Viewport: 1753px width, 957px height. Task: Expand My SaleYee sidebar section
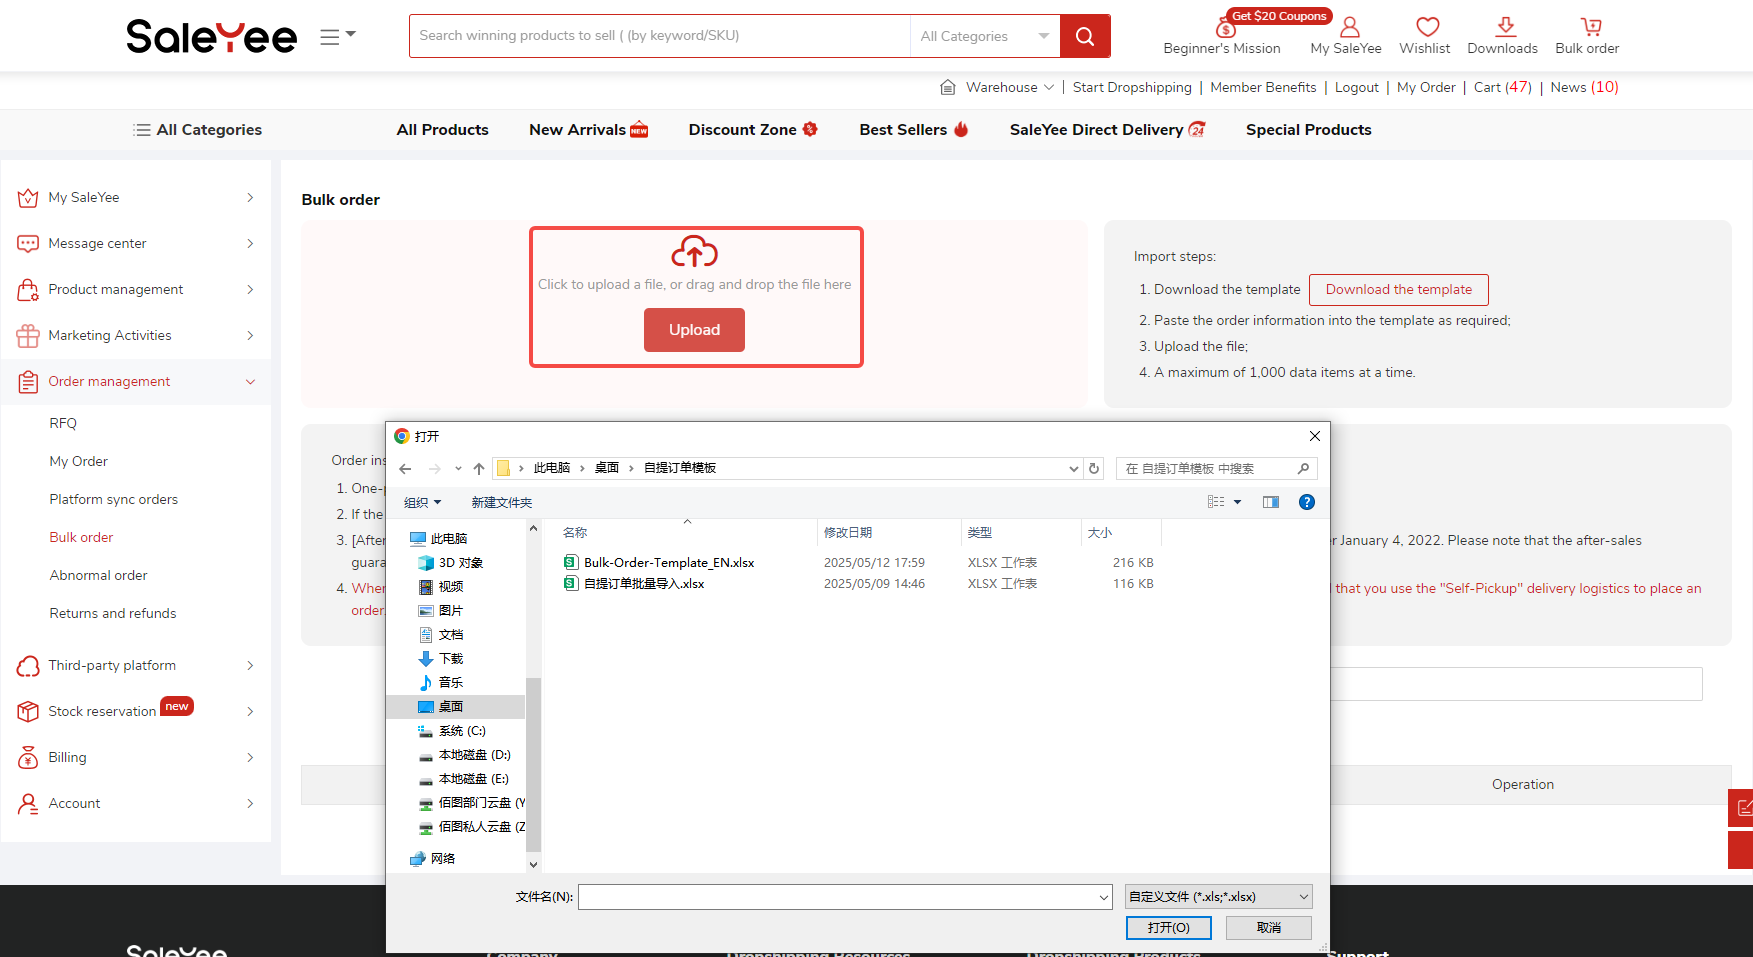(136, 197)
